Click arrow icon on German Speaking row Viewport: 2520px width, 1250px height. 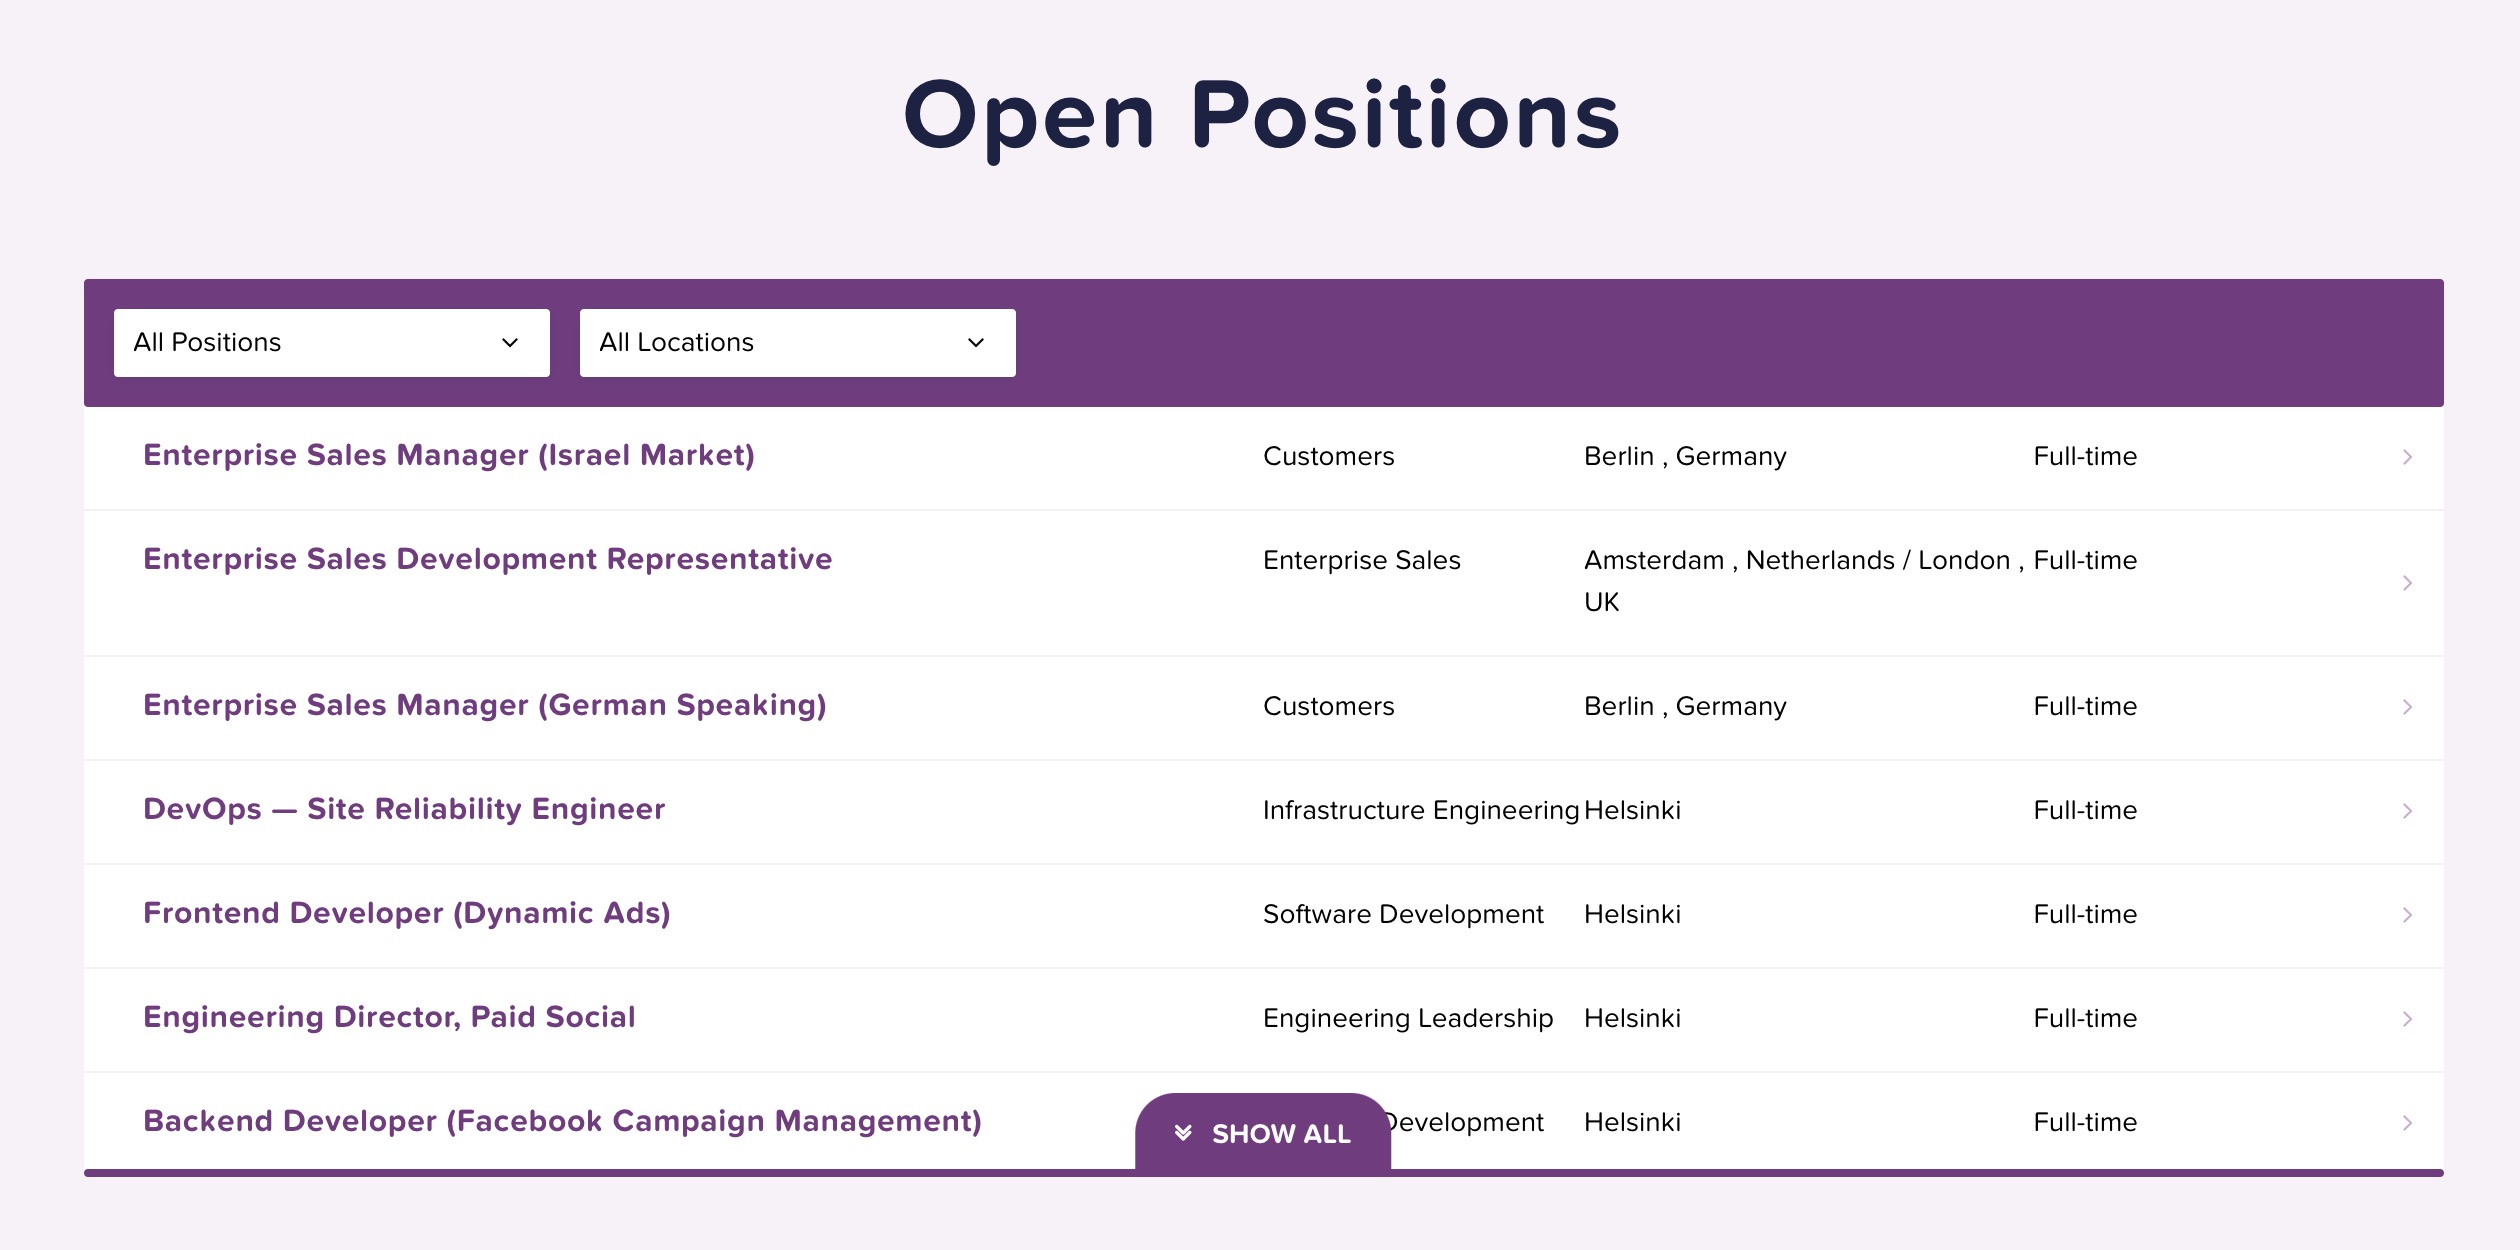2407,707
